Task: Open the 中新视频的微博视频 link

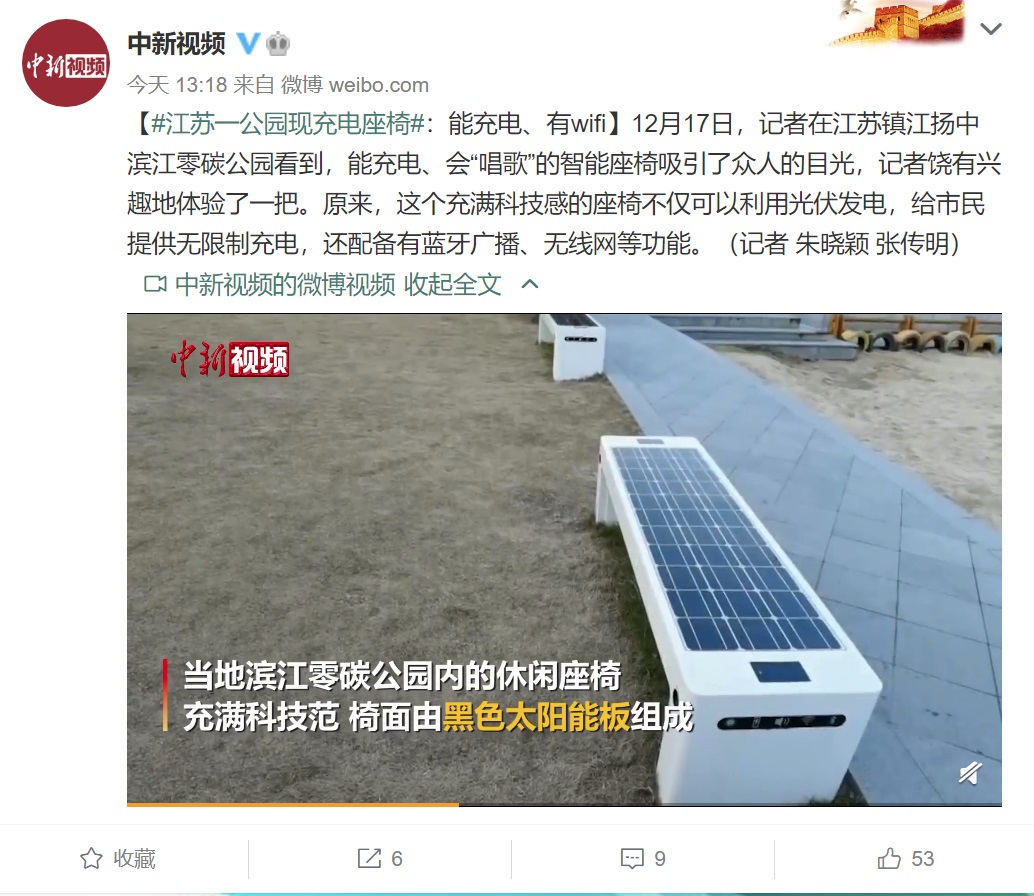Action: coord(285,284)
